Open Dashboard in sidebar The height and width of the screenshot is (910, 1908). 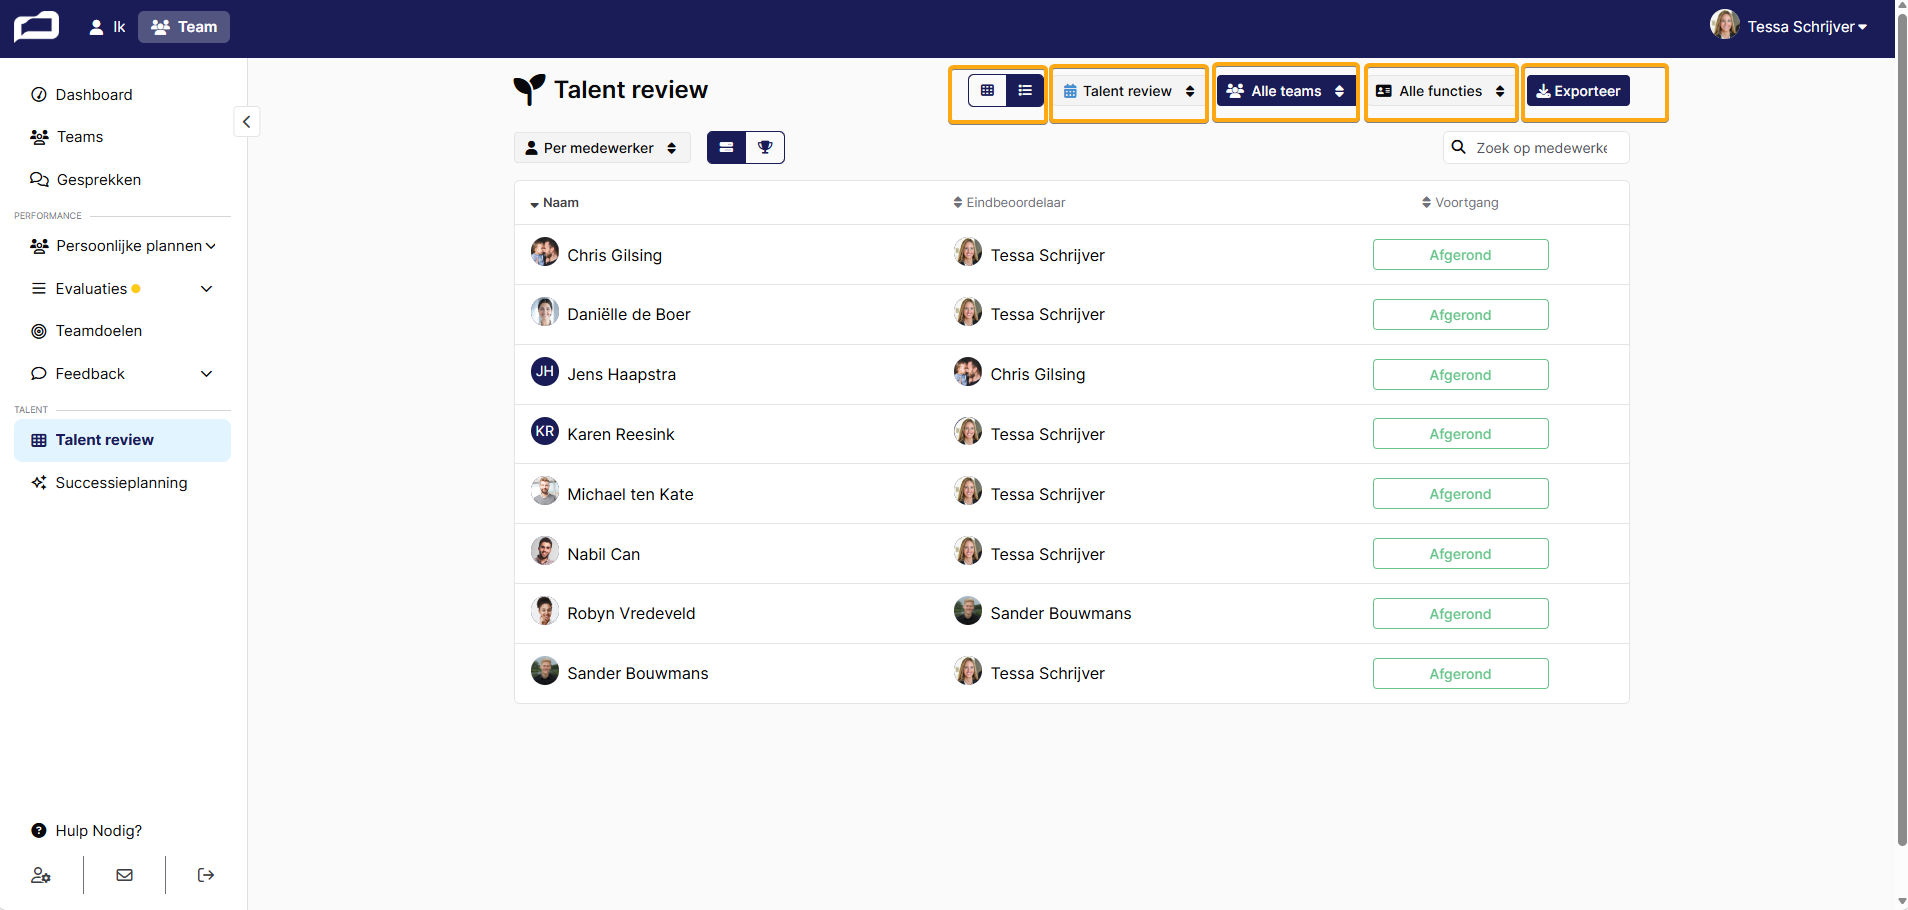(x=93, y=95)
